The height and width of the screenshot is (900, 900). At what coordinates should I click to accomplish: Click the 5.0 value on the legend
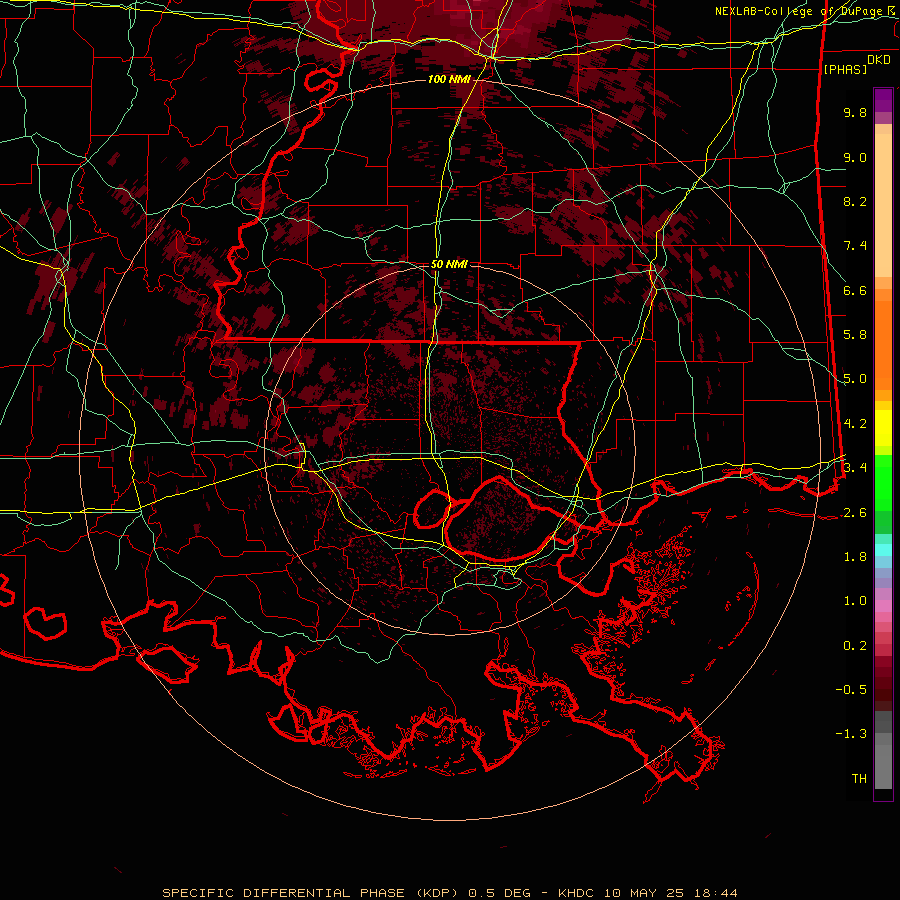855,379
